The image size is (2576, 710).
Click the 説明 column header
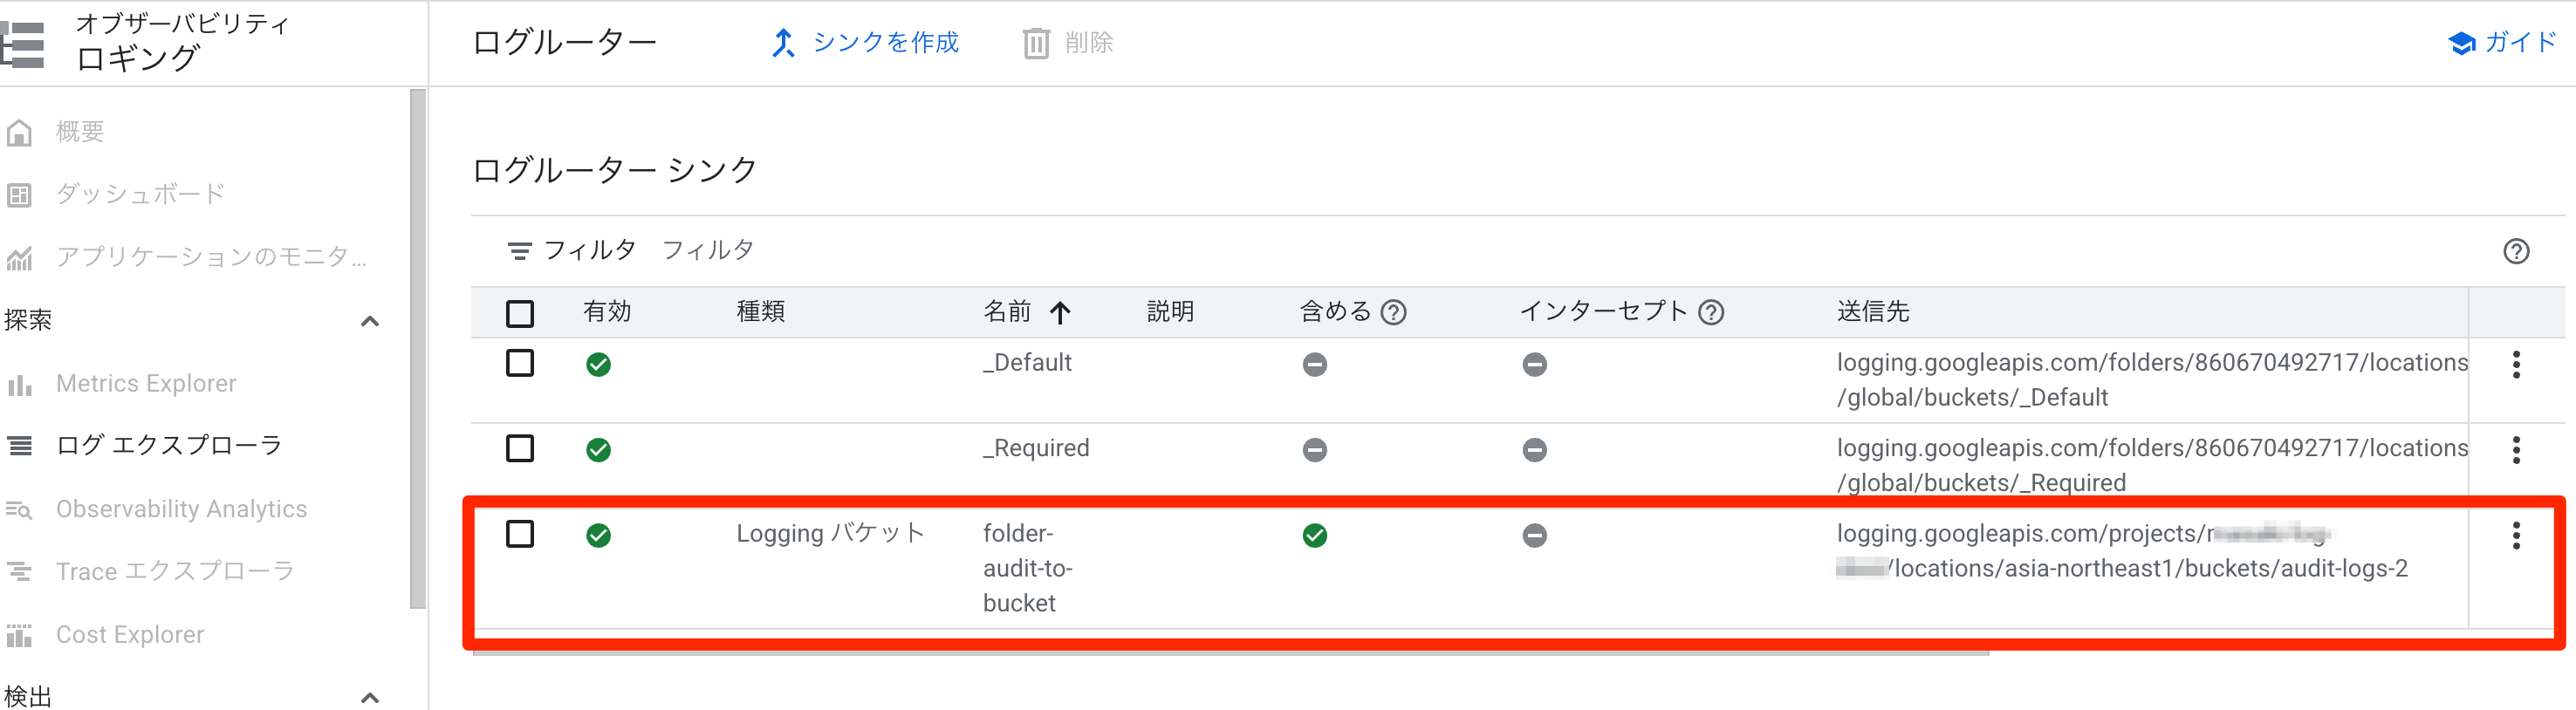pos(1171,312)
